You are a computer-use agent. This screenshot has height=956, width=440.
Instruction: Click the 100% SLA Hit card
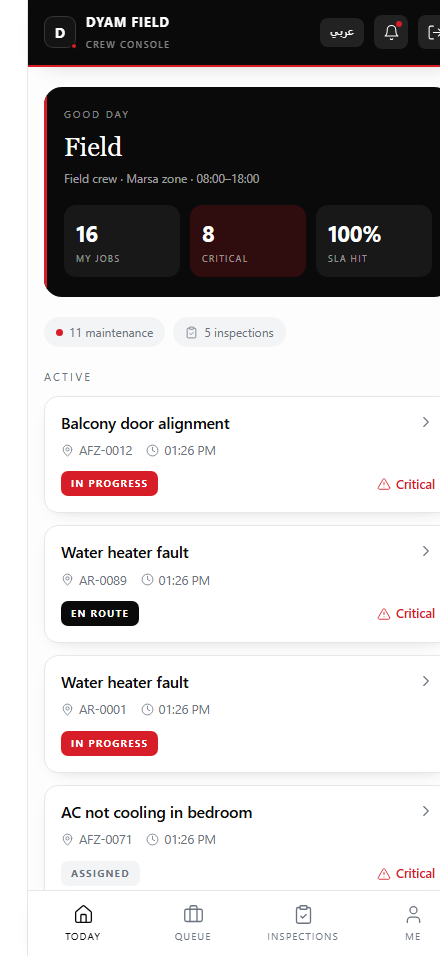tap(374, 241)
